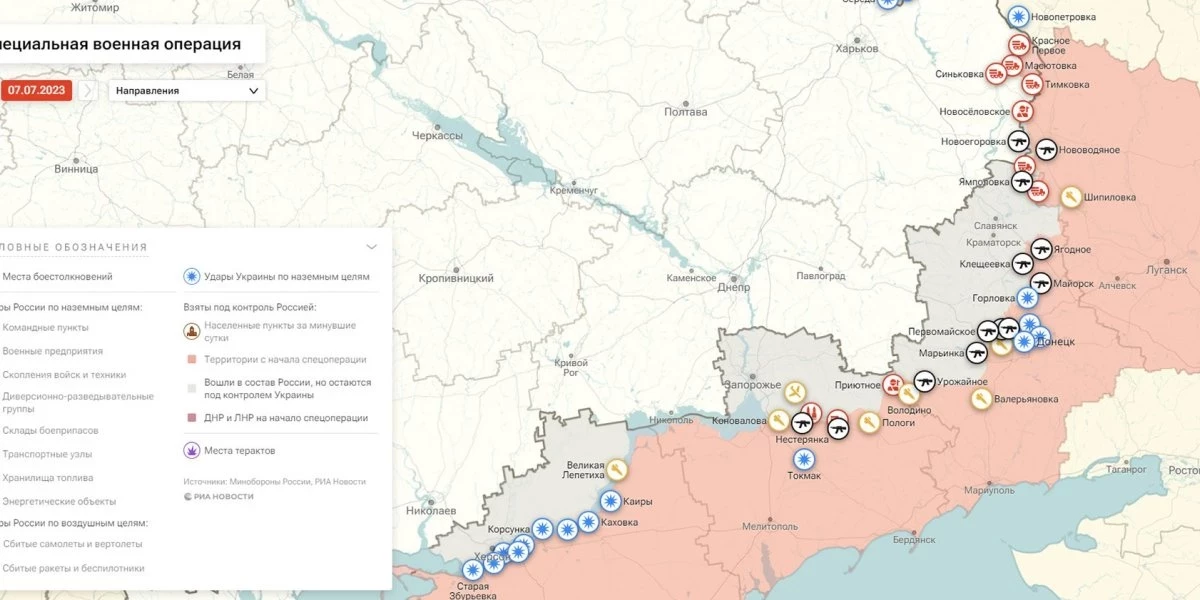This screenshot has width=1200, height=600.
Task: Select the yellow marker at Великая Лепетиха
Action: pos(618,469)
